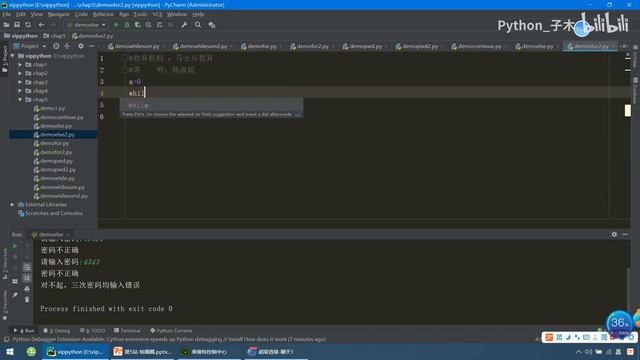Viewport: 640px width, 360px height.
Task: Clear Run output with trash icon
Action: 27,300
